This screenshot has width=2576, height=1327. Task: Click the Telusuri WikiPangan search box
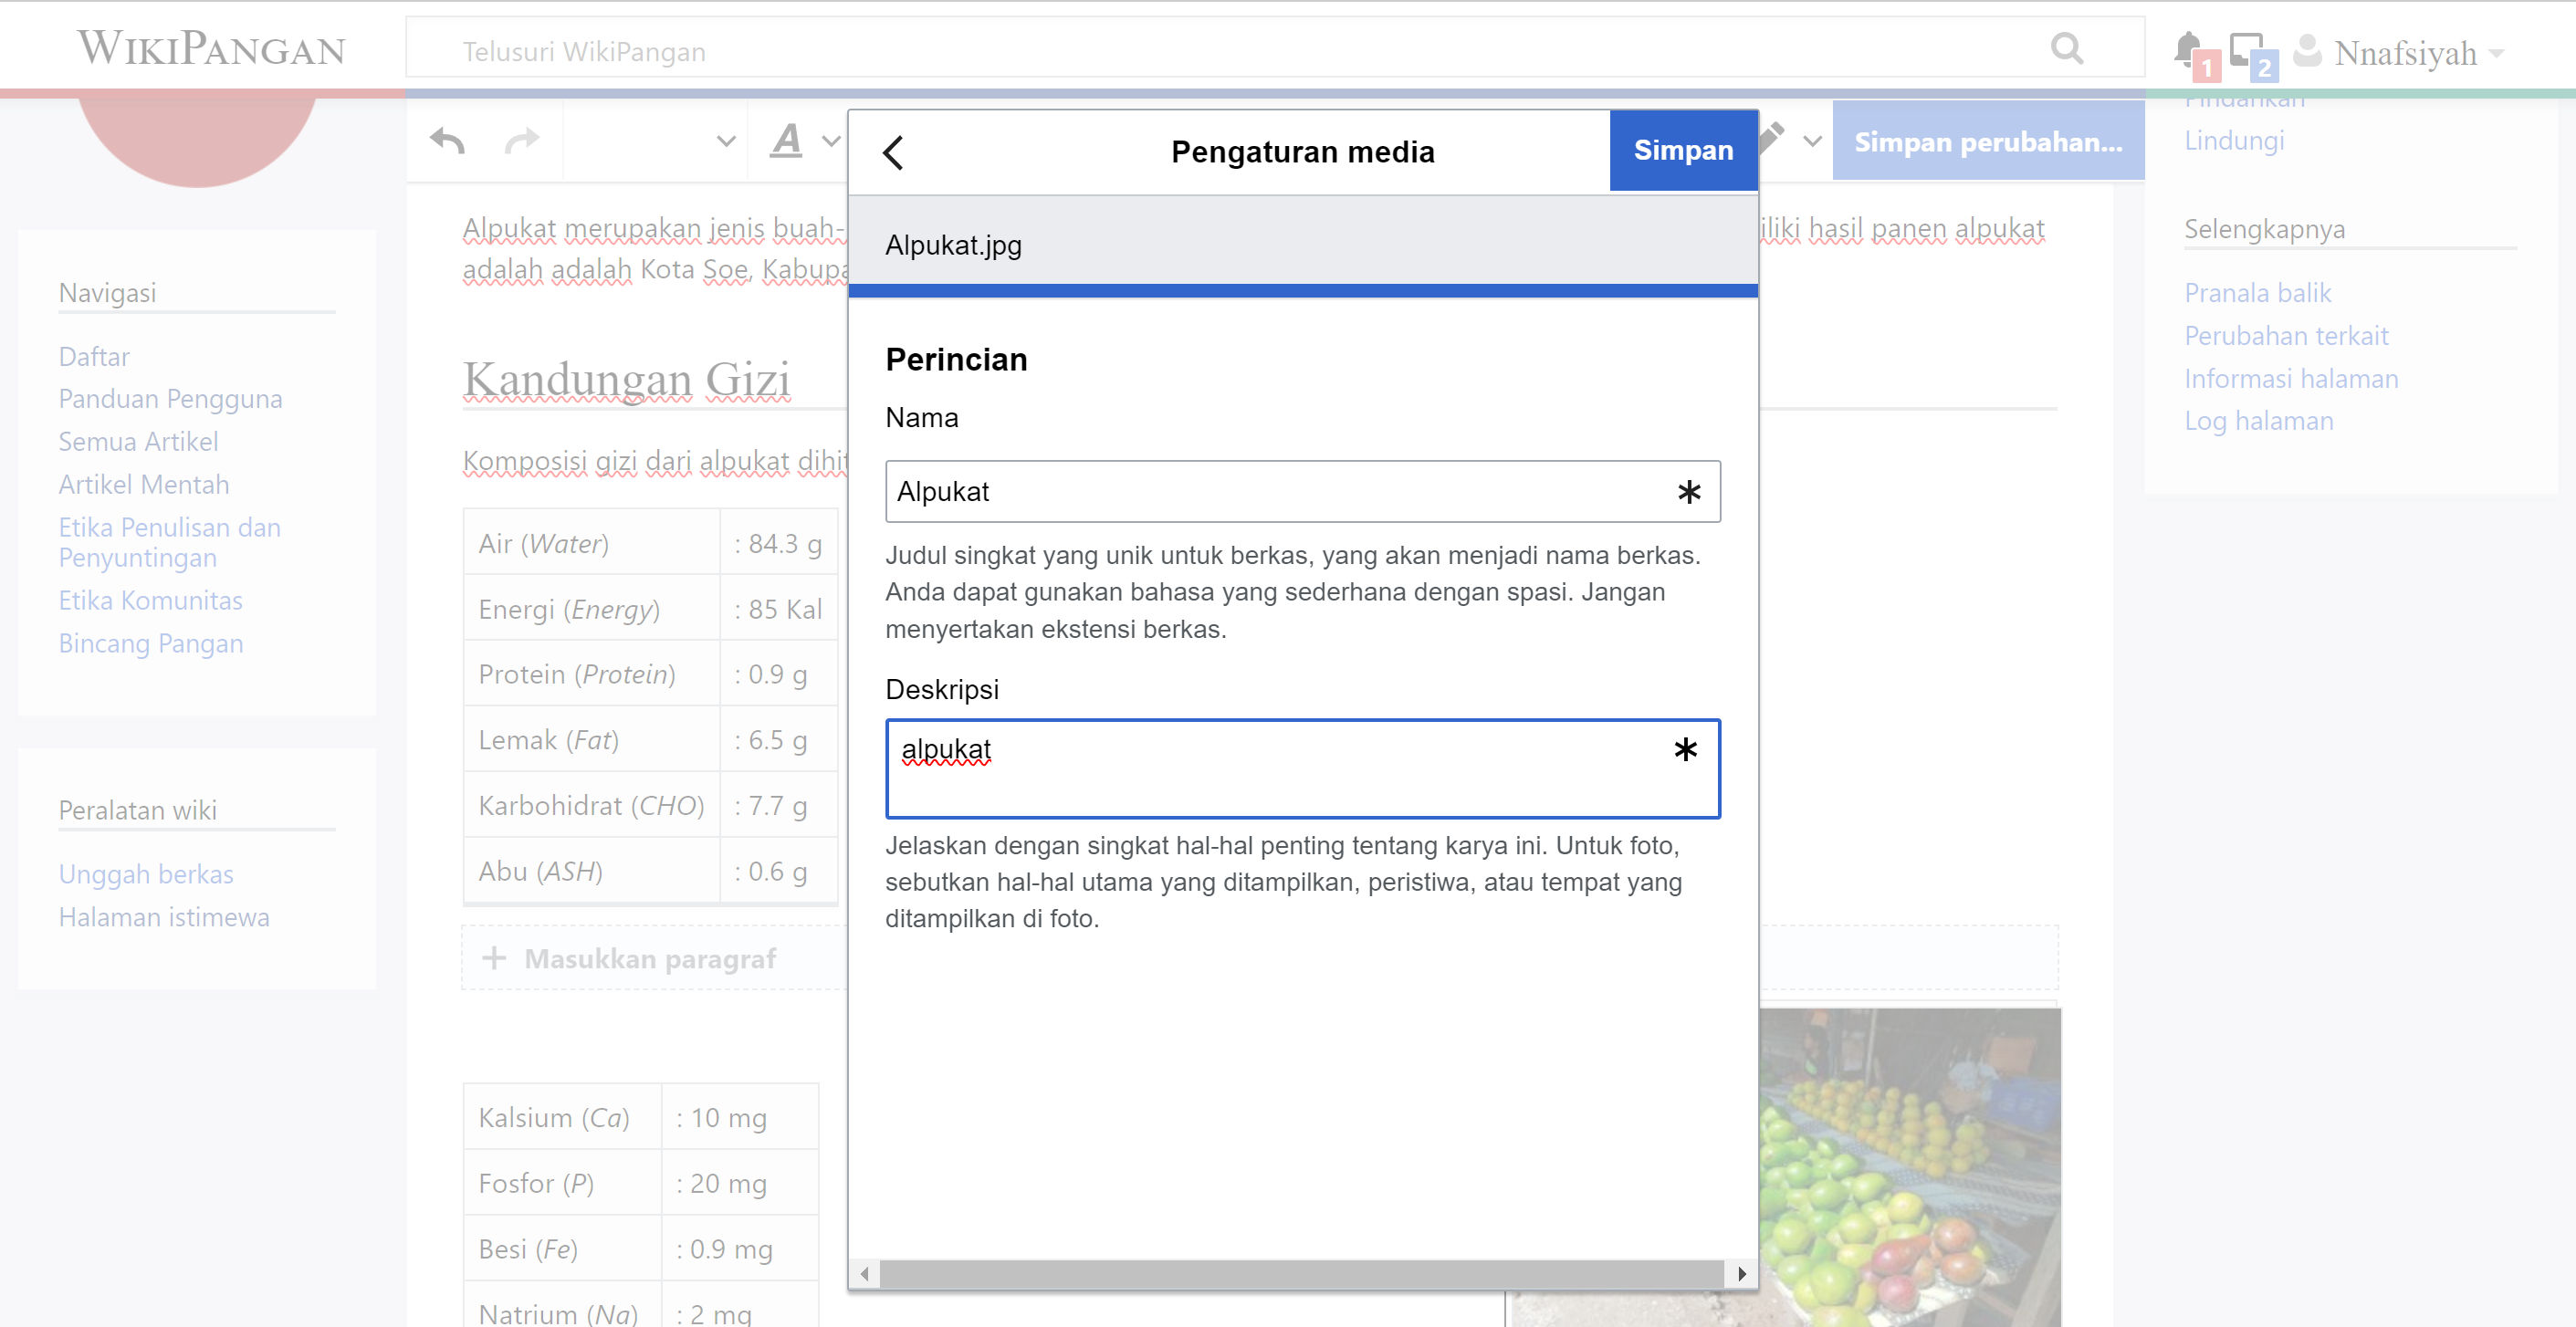click(x=1200, y=51)
